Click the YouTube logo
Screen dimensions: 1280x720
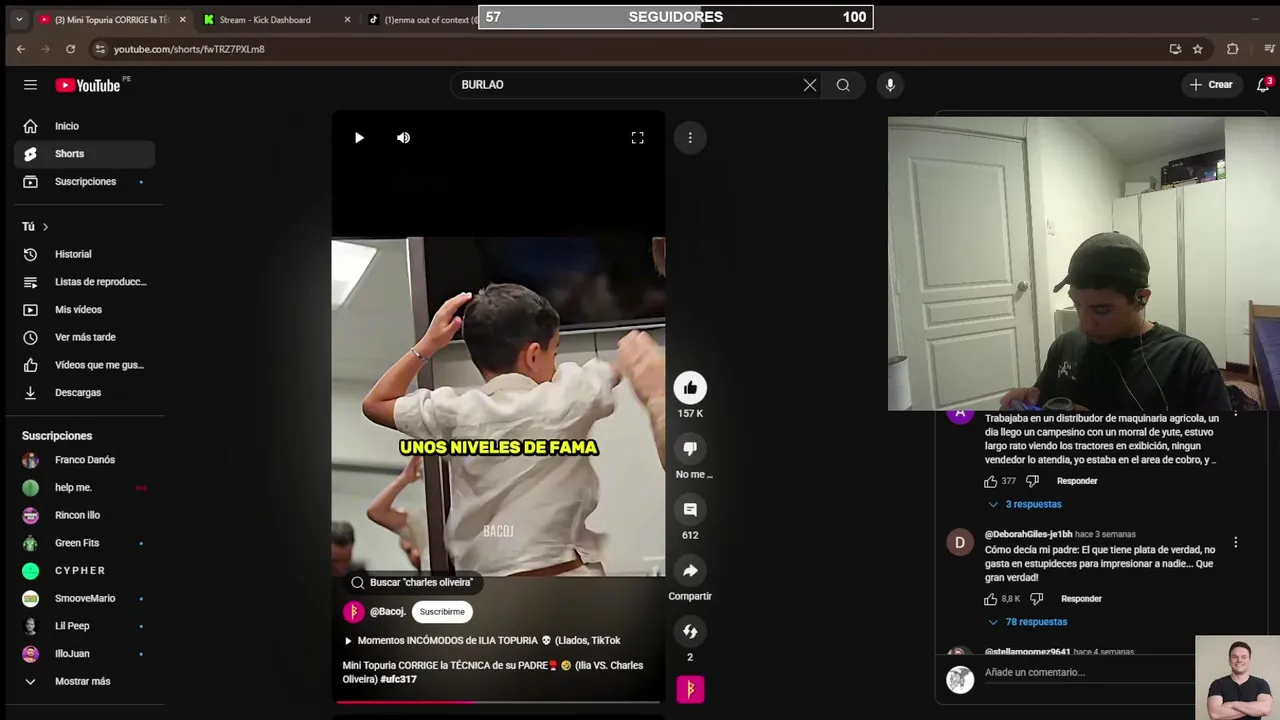point(88,85)
